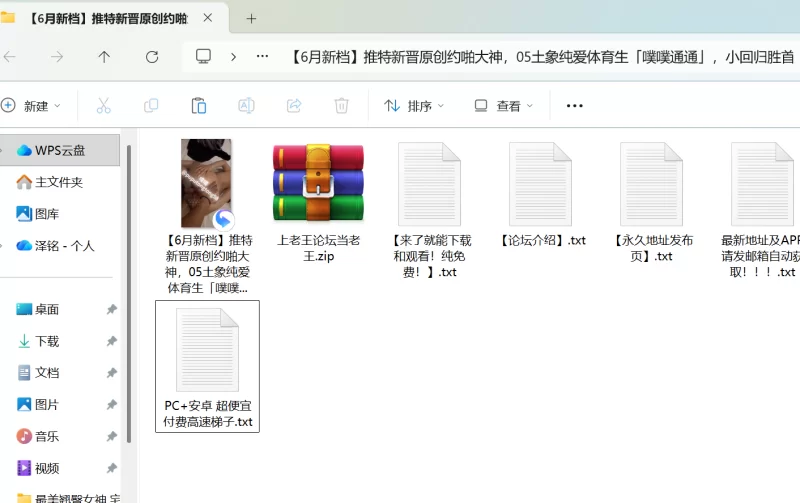800x503 pixels.
Task: Unpin 桌面 using its pin icon
Action: coord(112,310)
